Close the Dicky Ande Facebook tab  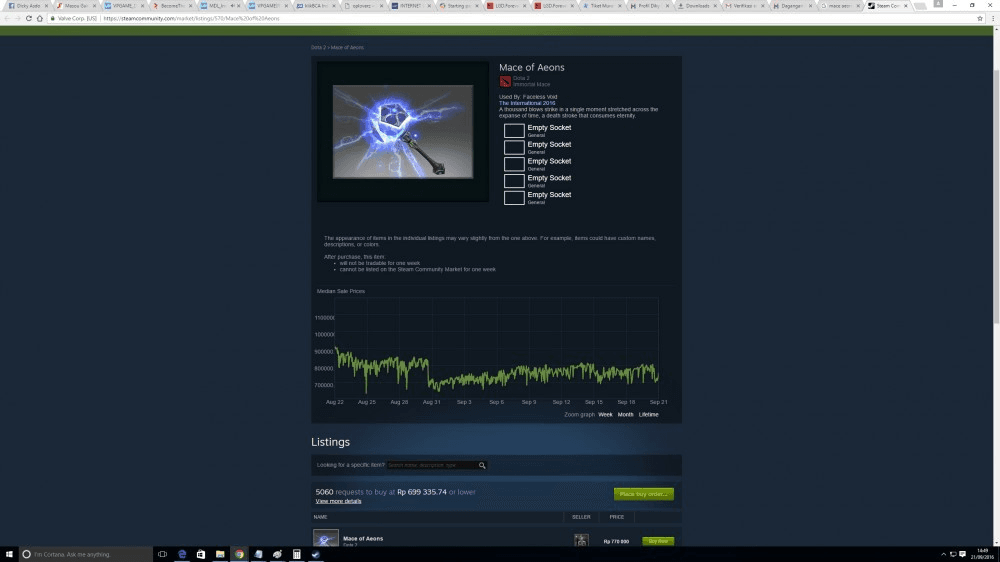coord(47,6)
